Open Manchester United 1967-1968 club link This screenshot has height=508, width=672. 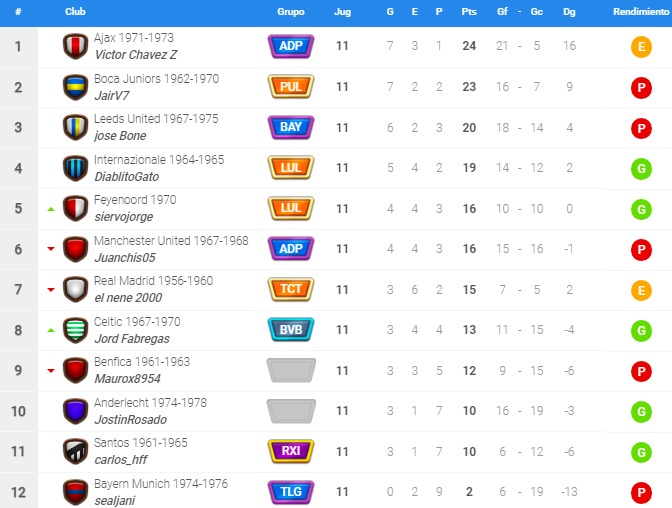point(171,240)
